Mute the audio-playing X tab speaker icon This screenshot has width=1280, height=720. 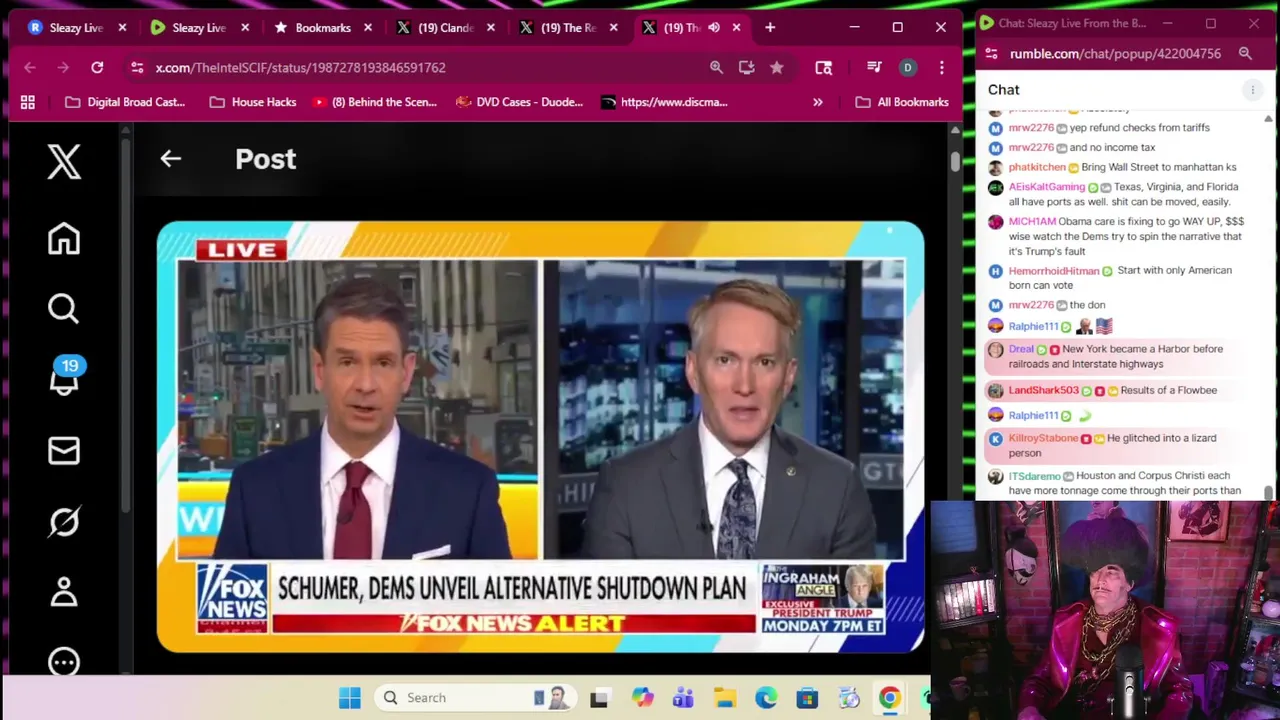click(x=714, y=28)
